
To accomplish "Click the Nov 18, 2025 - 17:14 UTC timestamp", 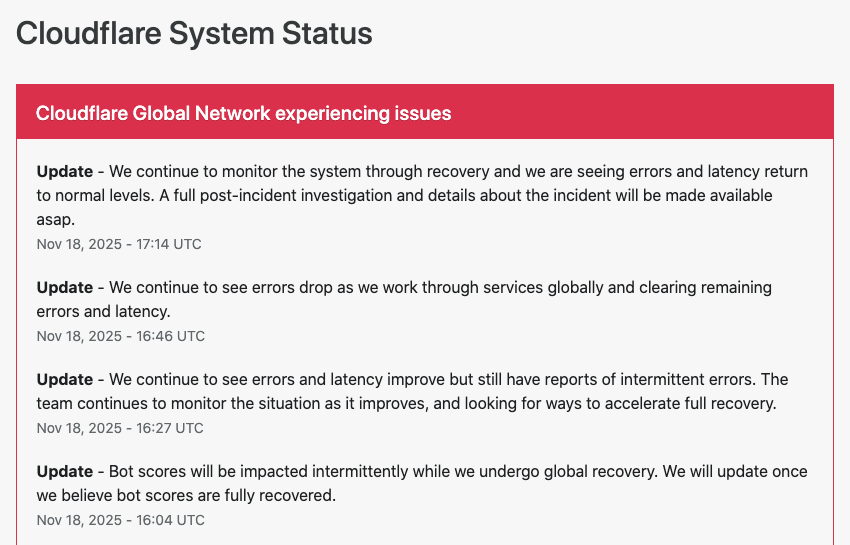I will (119, 244).
